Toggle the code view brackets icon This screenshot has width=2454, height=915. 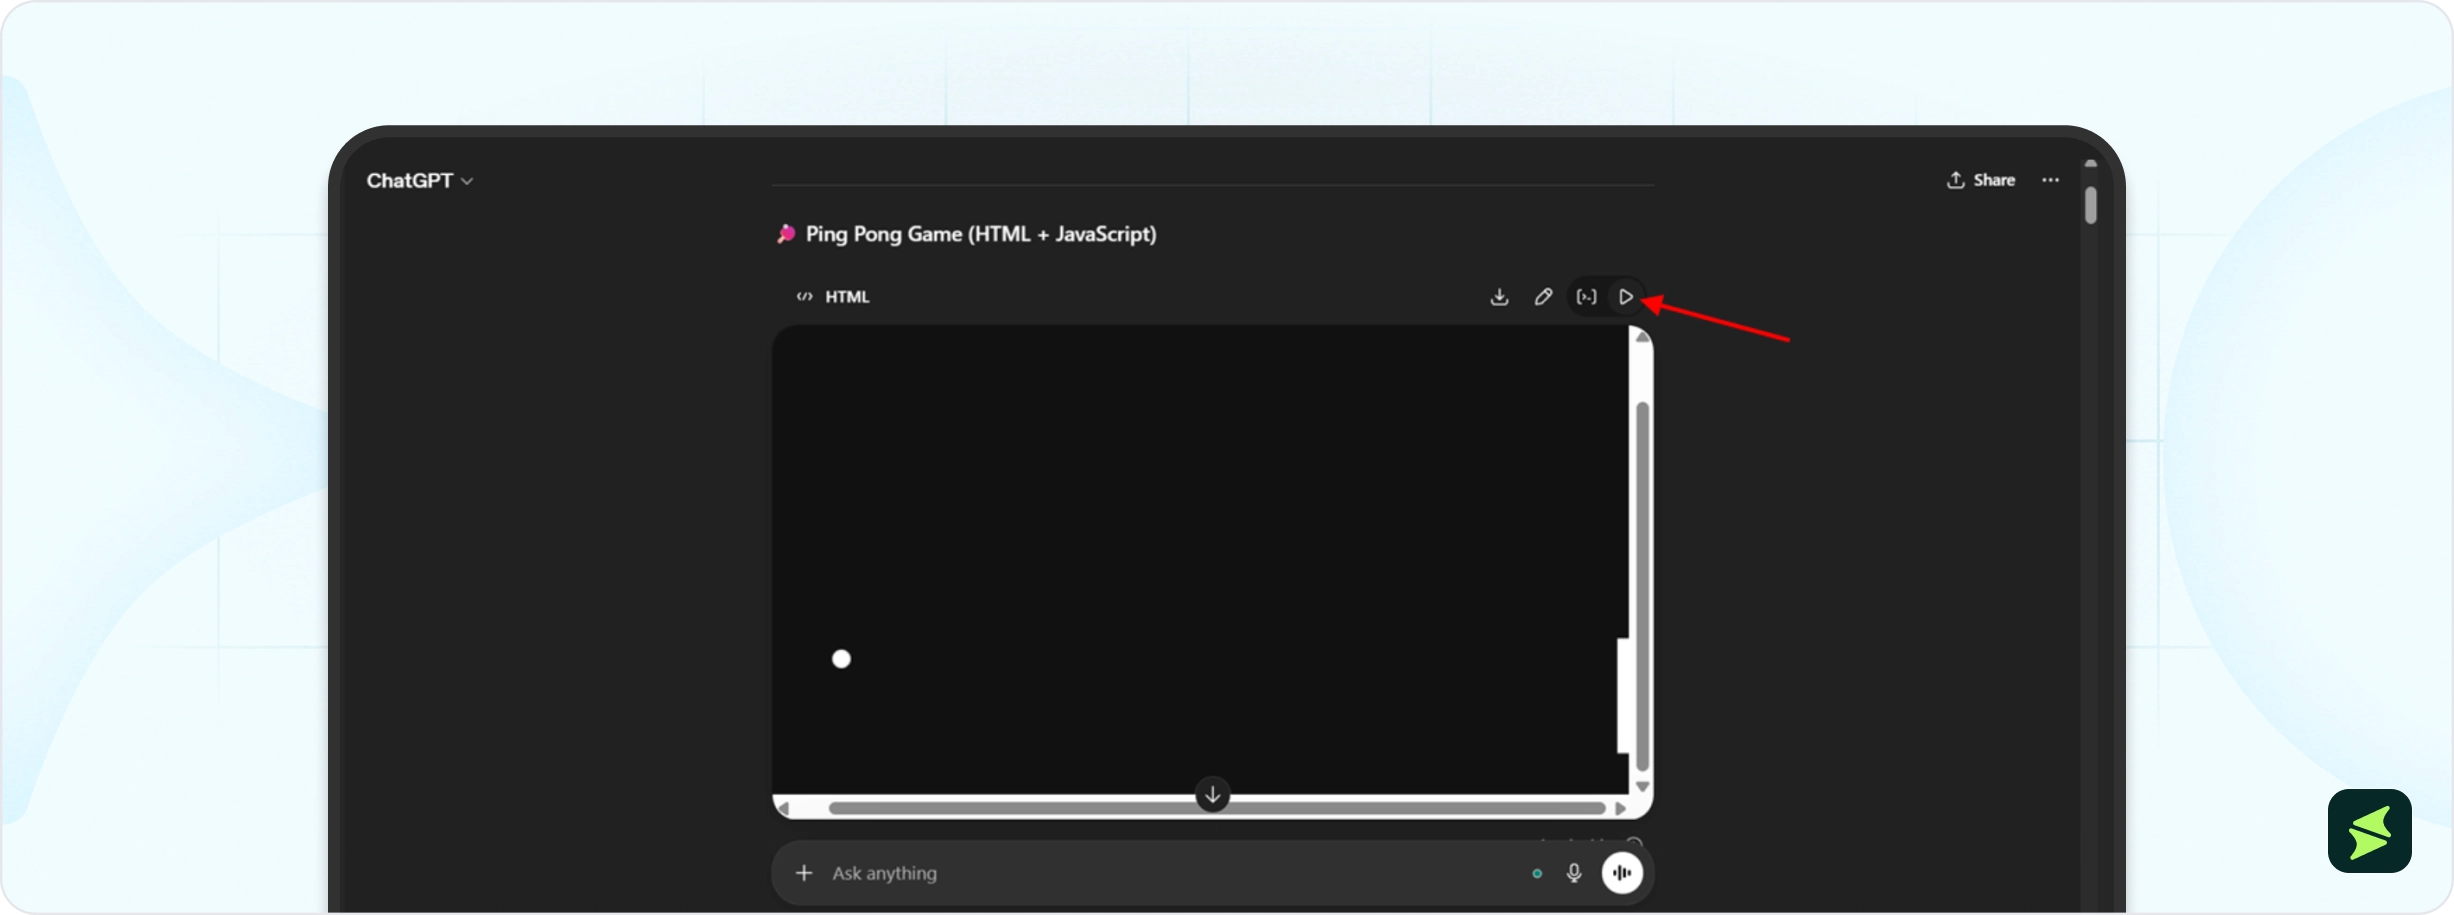click(x=1586, y=297)
